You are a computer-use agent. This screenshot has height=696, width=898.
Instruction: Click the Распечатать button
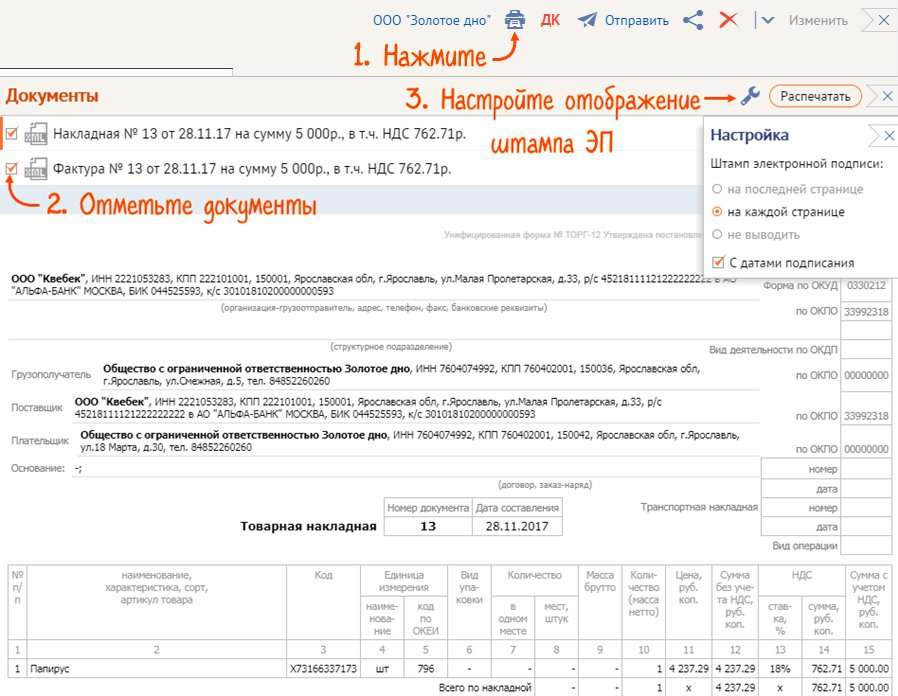point(815,96)
